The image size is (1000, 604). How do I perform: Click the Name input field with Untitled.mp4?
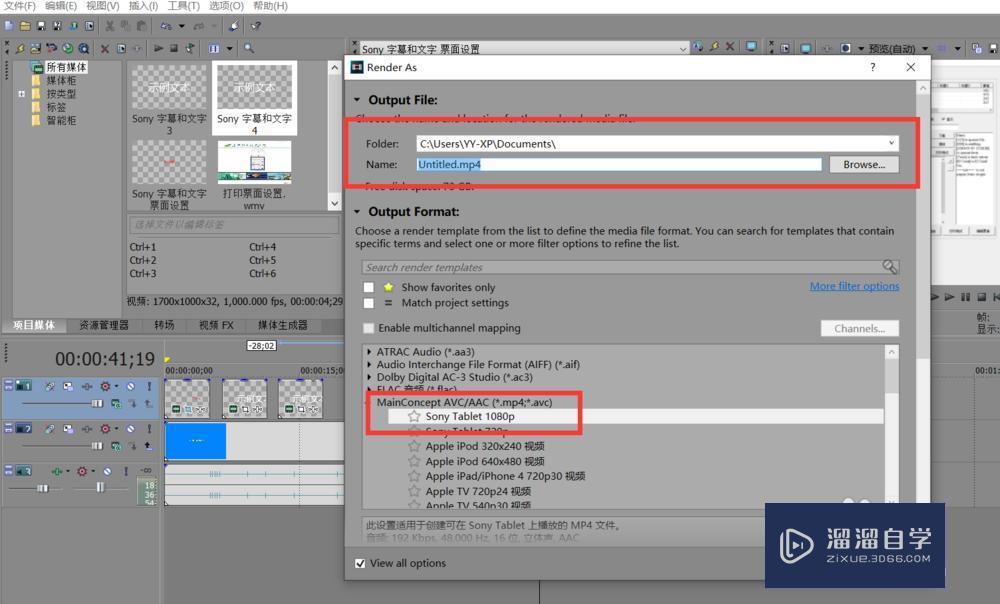619,165
